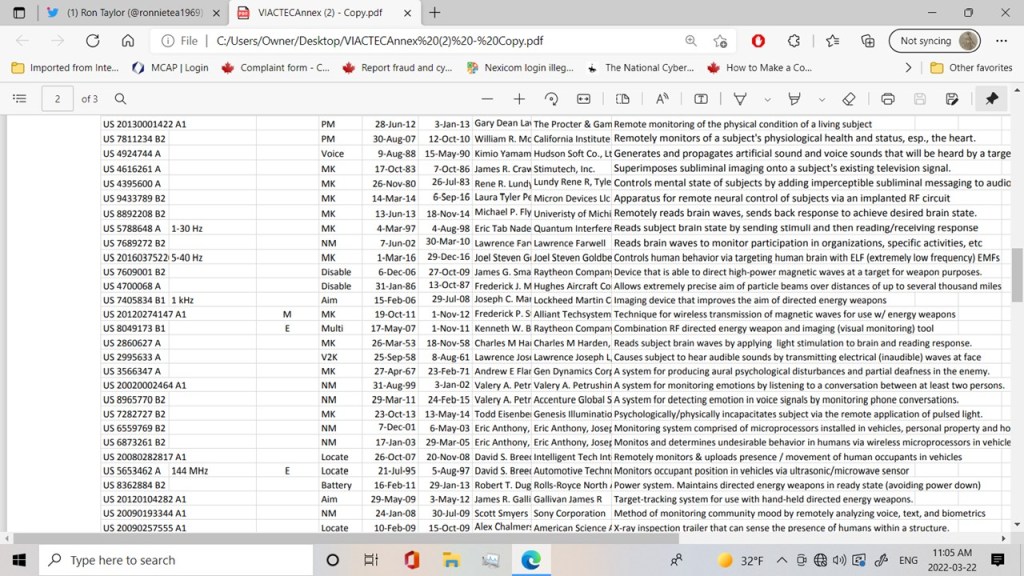Show more favorites bar items chevron

point(908,68)
